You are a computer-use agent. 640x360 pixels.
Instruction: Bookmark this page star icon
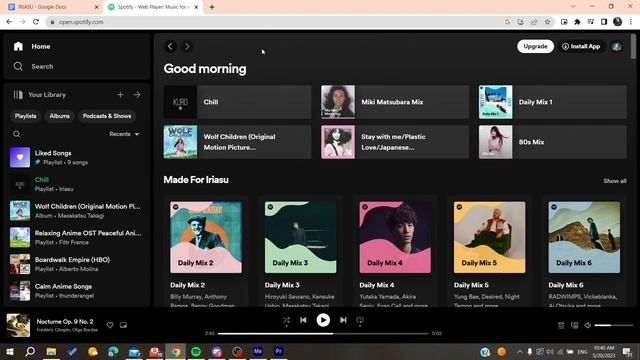click(x=547, y=22)
